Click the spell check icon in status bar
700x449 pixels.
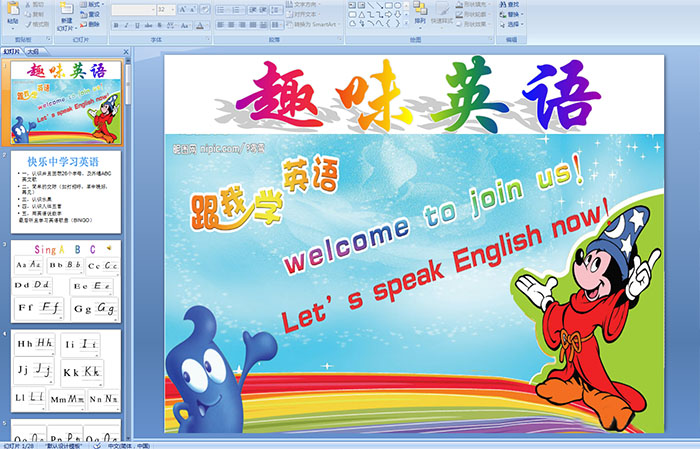tap(97, 445)
